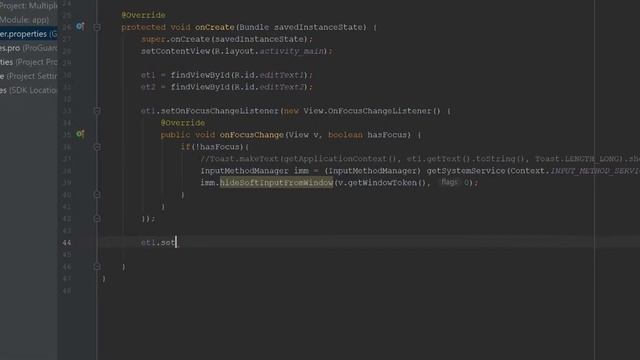Click the @Override annotation above onFocusChange
Screen dimensions: 640x360
tap(182, 123)
